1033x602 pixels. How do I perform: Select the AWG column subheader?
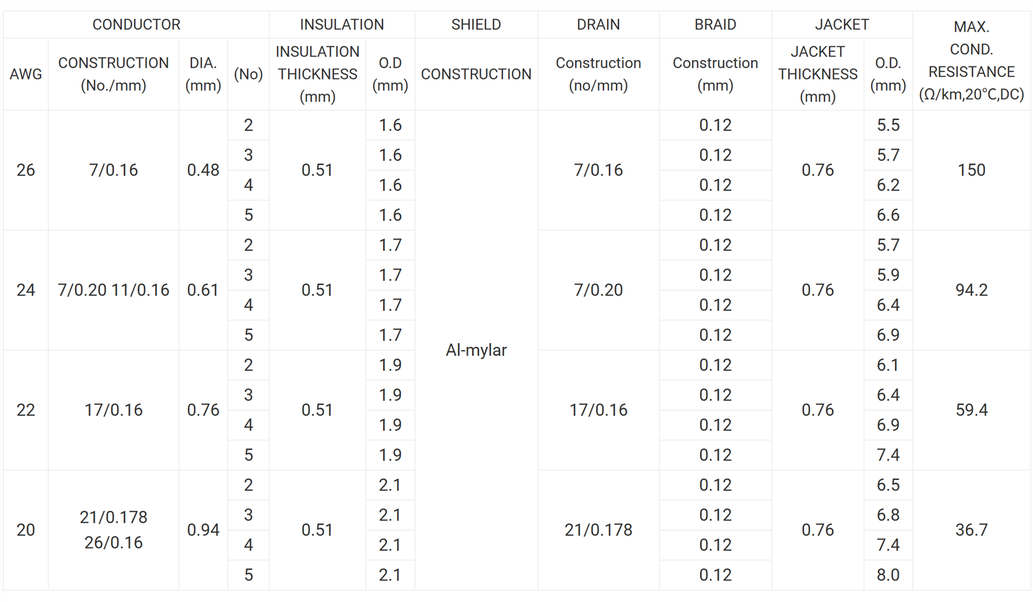click(26, 74)
